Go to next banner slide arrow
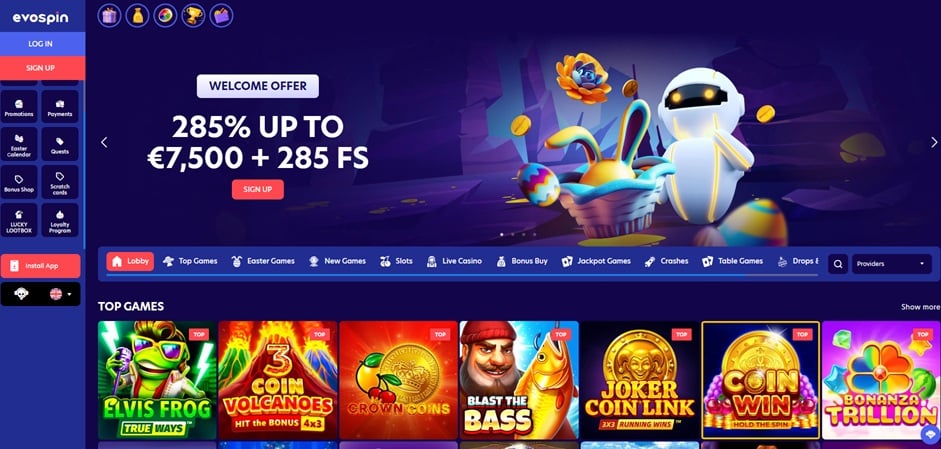941x449 pixels. (x=934, y=142)
